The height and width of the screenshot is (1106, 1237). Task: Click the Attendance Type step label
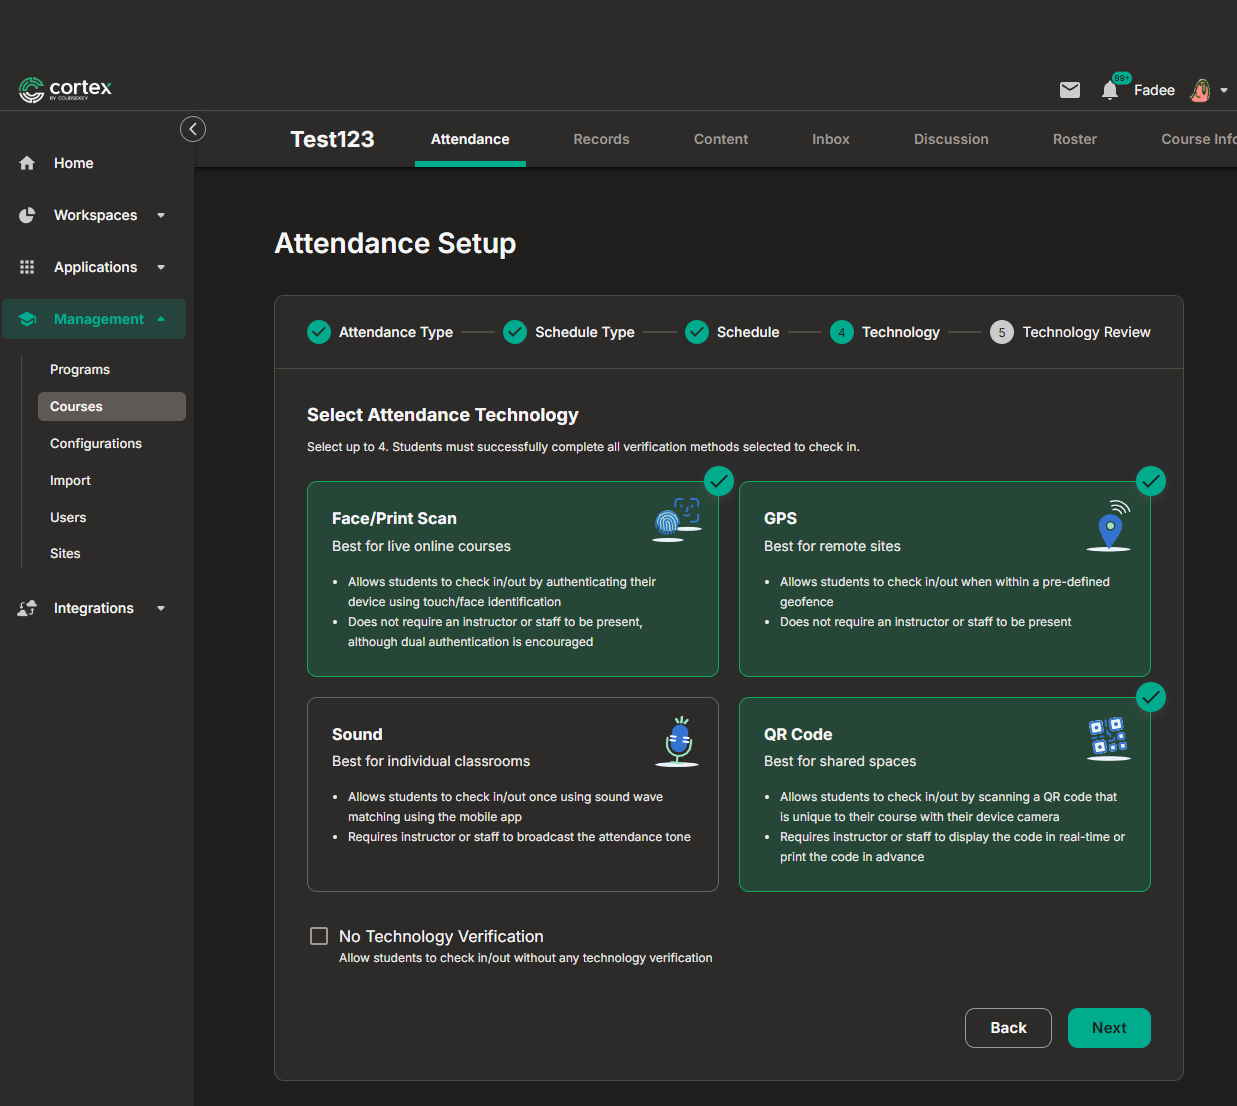coord(396,332)
